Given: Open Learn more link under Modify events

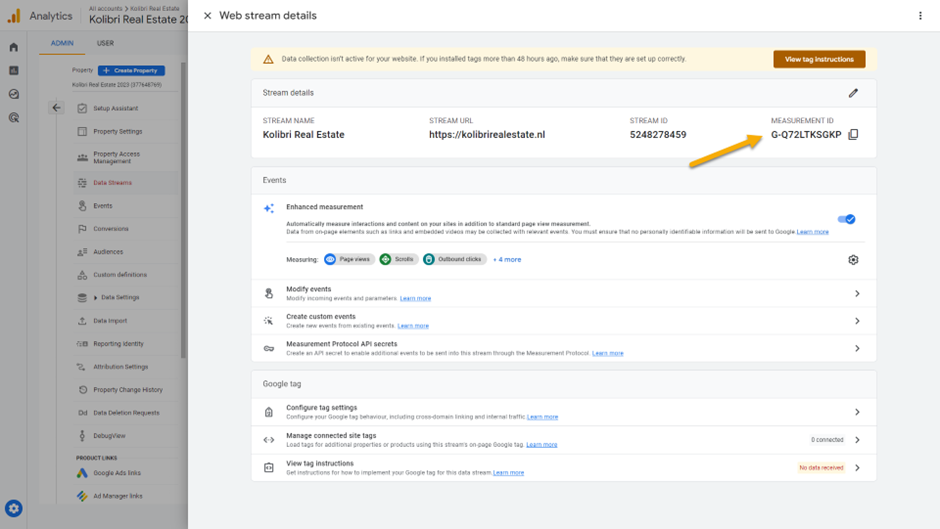Looking at the screenshot, I should [415, 298].
